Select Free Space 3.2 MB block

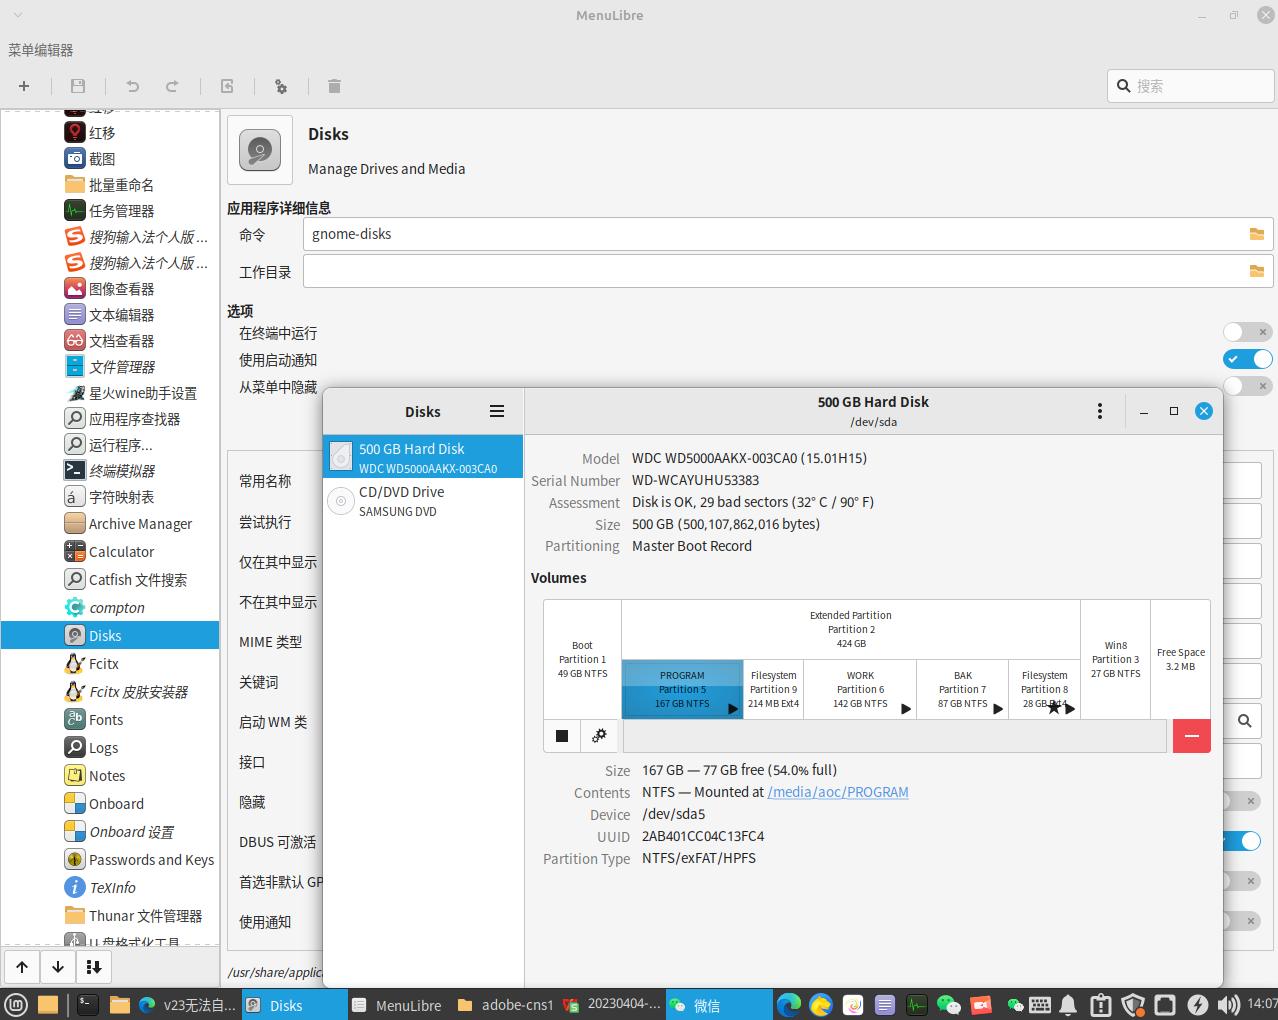(1181, 659)
